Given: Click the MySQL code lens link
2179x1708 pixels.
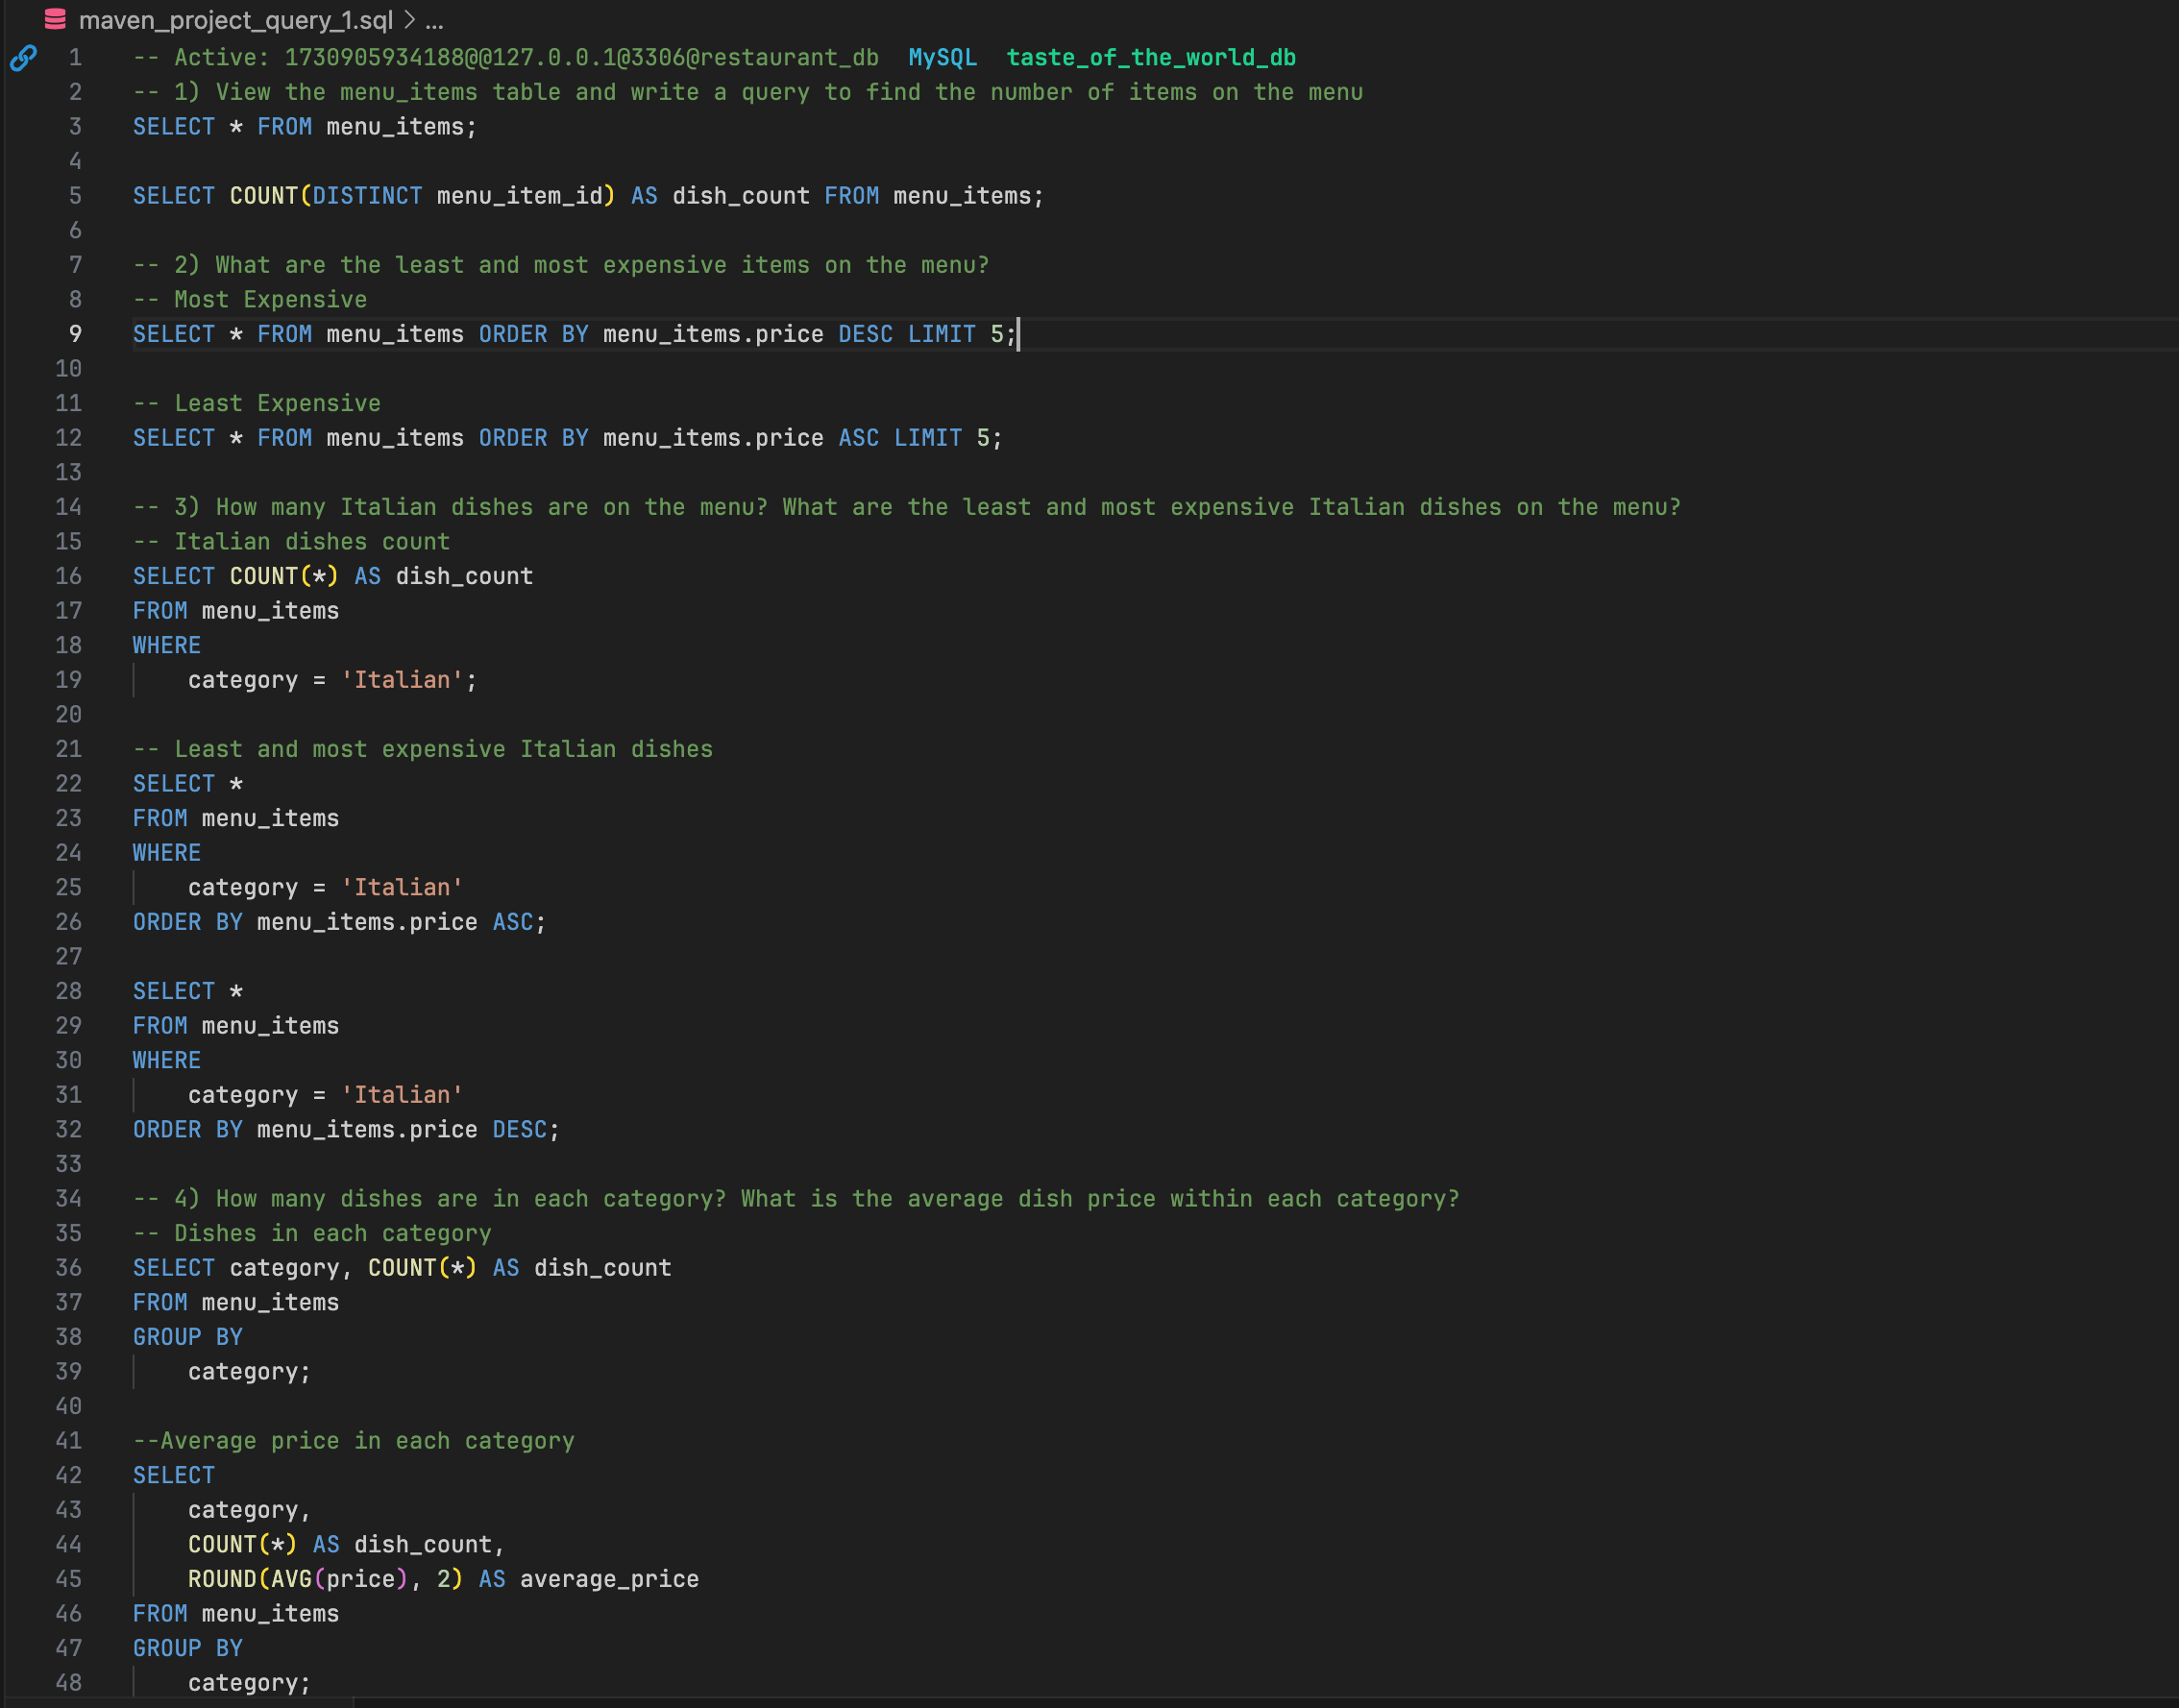Looking at the screenshot, I should pos(942,58).
